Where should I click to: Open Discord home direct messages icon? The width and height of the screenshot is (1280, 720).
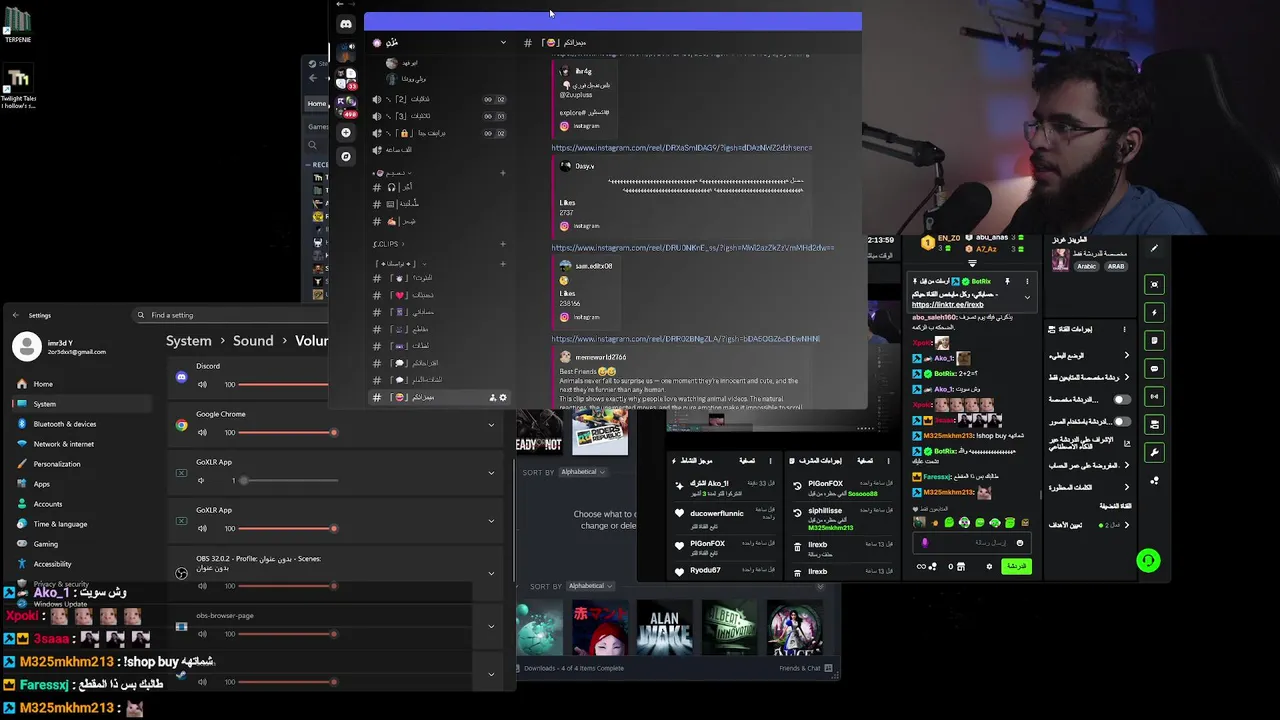point(346,24)
